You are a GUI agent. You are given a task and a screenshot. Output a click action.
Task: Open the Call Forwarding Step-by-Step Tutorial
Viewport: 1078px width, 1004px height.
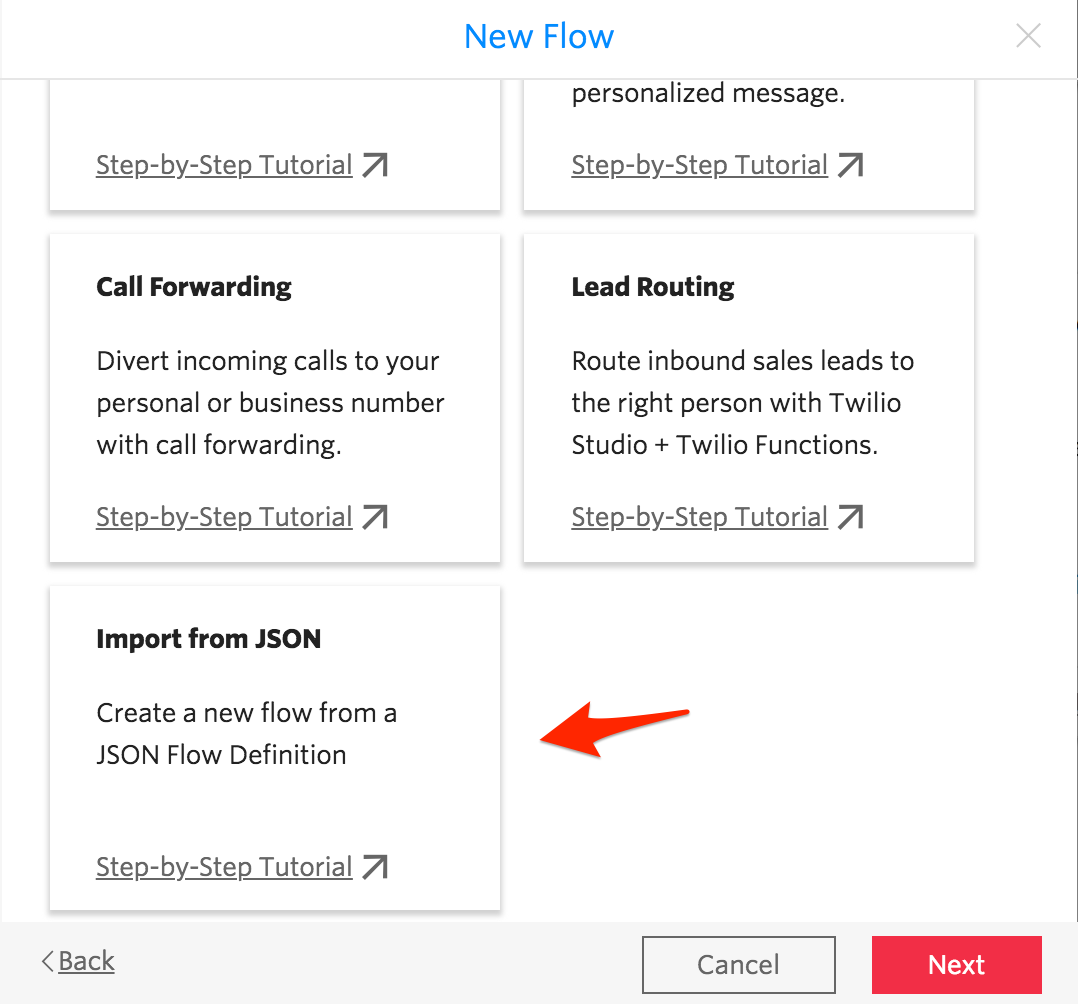click(224, 516)
